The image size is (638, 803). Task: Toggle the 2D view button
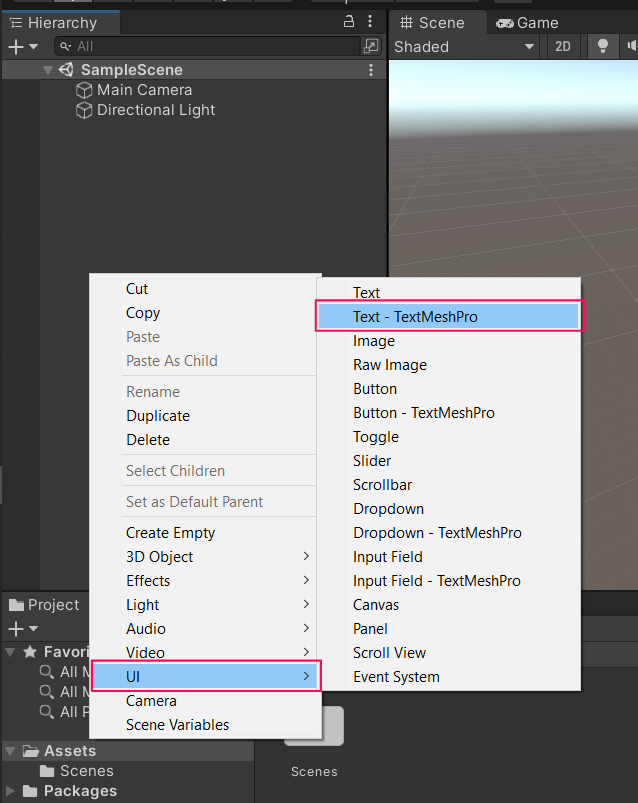pyautogui.click(x=562, y=47)
